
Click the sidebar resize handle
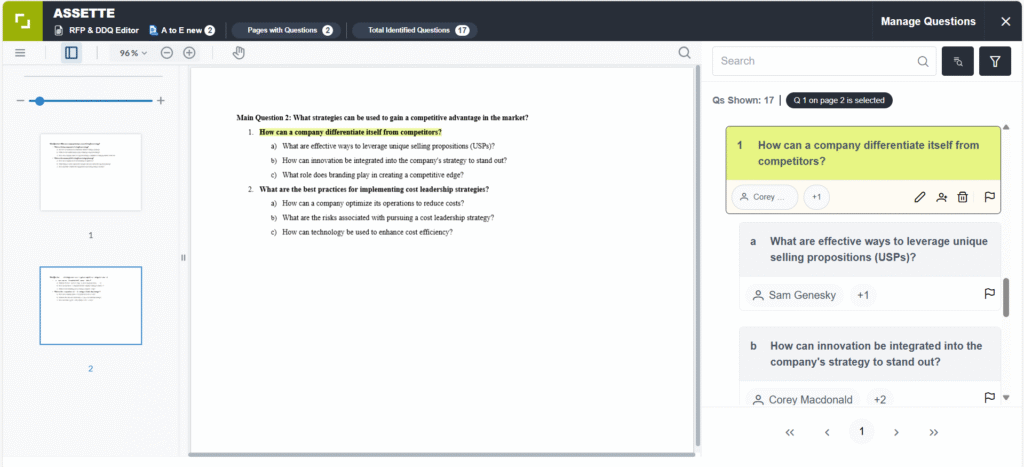184,257
